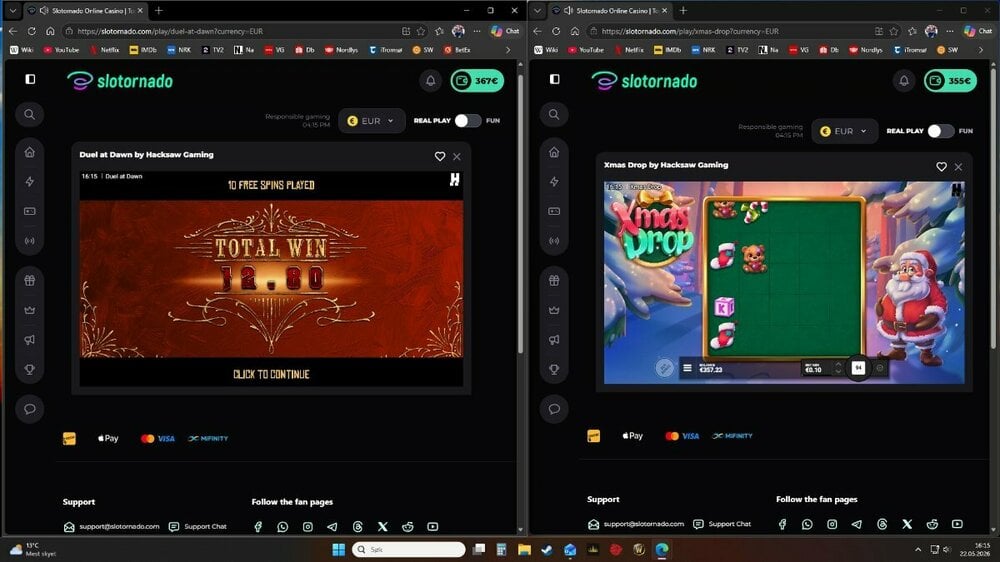Open trophy icon in right sidebar

[x=554, y=369]
